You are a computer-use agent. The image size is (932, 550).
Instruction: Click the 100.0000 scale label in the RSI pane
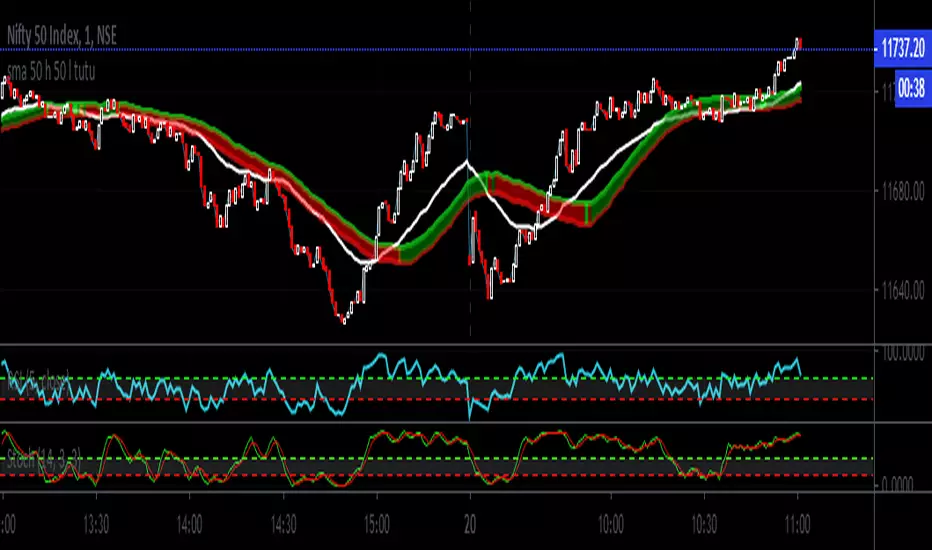coord(903,354)
